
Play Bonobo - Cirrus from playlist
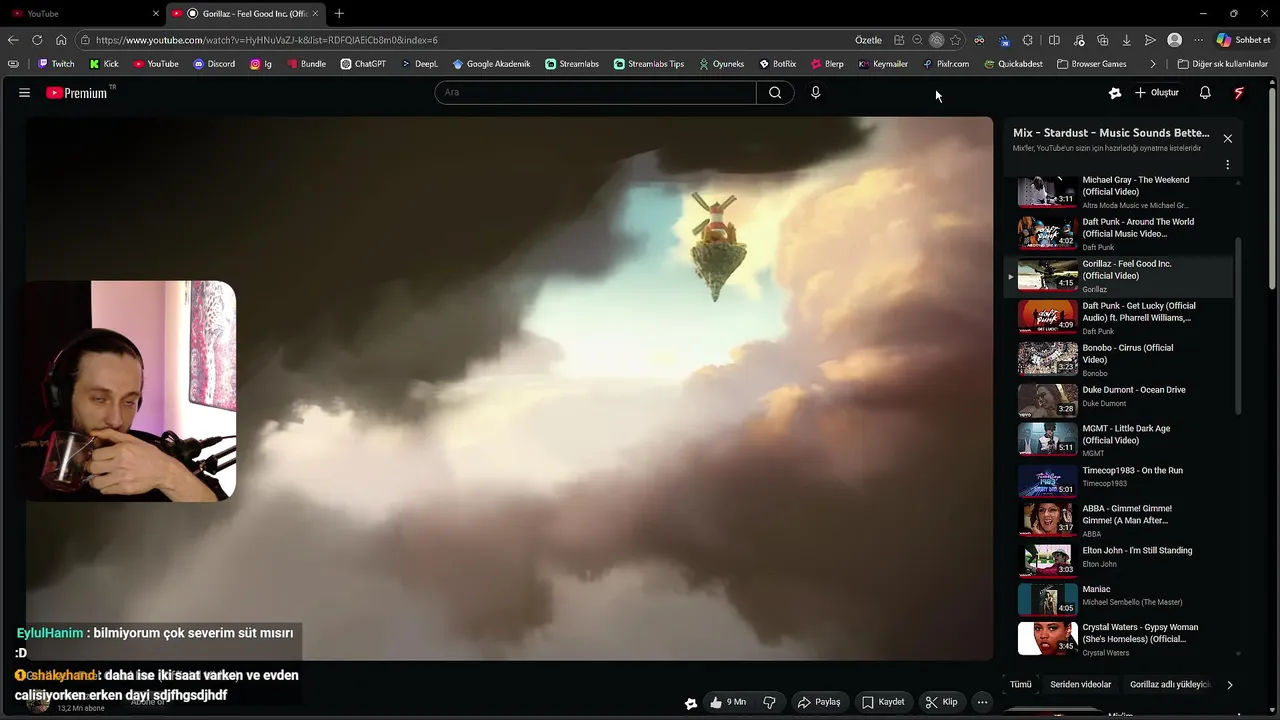coord(1118,359)
